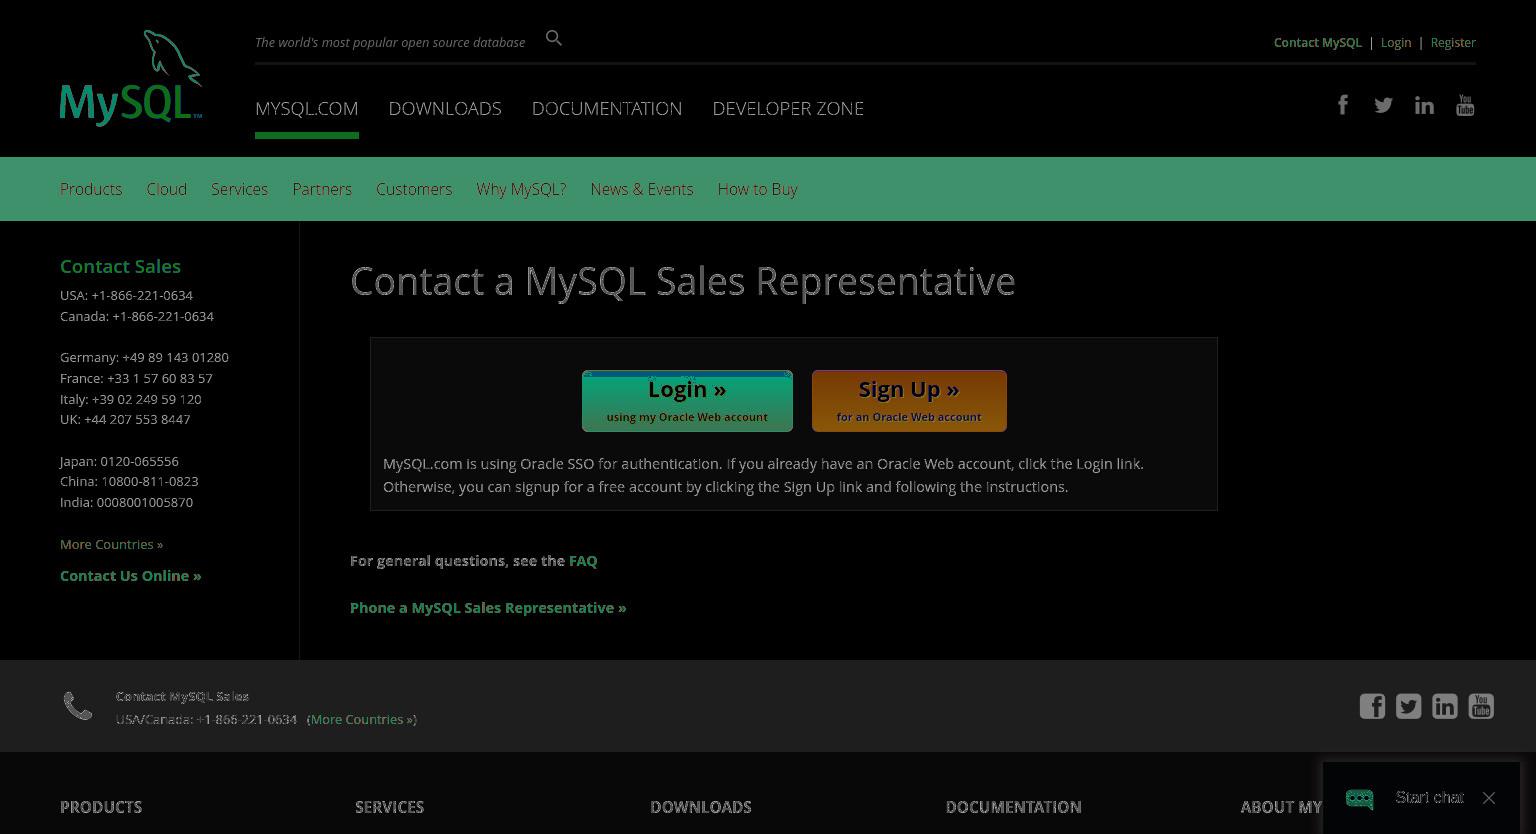Viewport: 1536px width, 834px height.
Task: Click the UK: +44 207 553 8447 line
Action: [x=125, y=419]
